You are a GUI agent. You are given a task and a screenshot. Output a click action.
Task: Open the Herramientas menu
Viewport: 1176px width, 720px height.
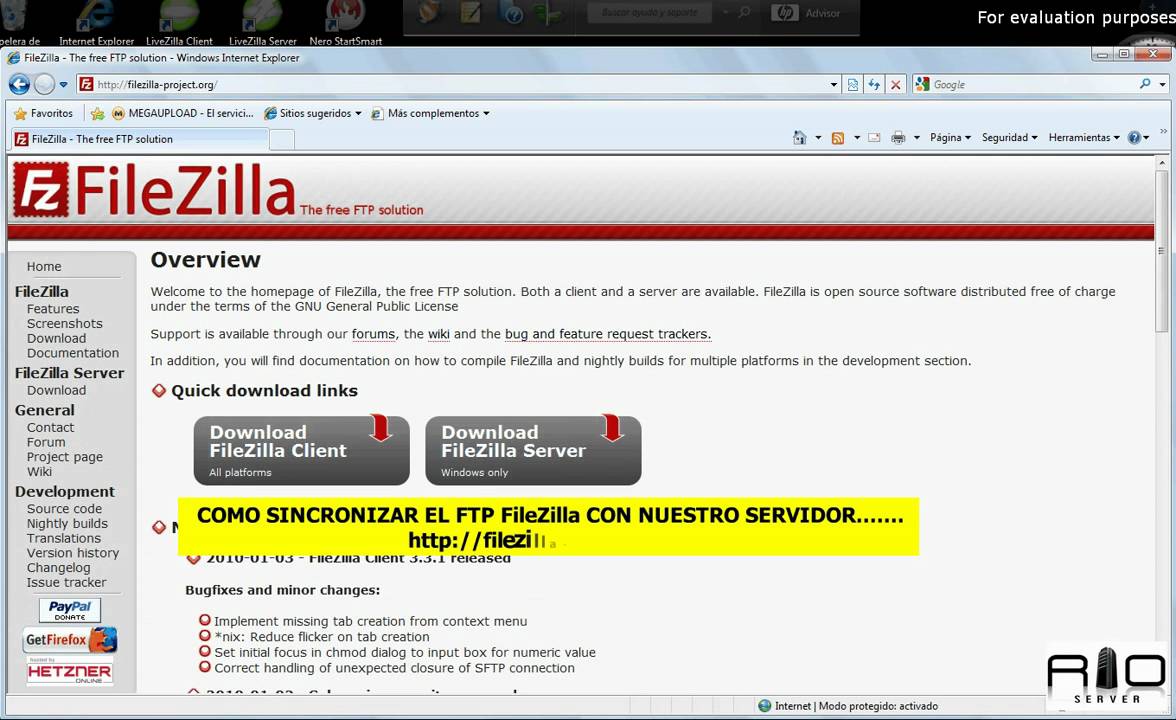(x=1084, y=137)
